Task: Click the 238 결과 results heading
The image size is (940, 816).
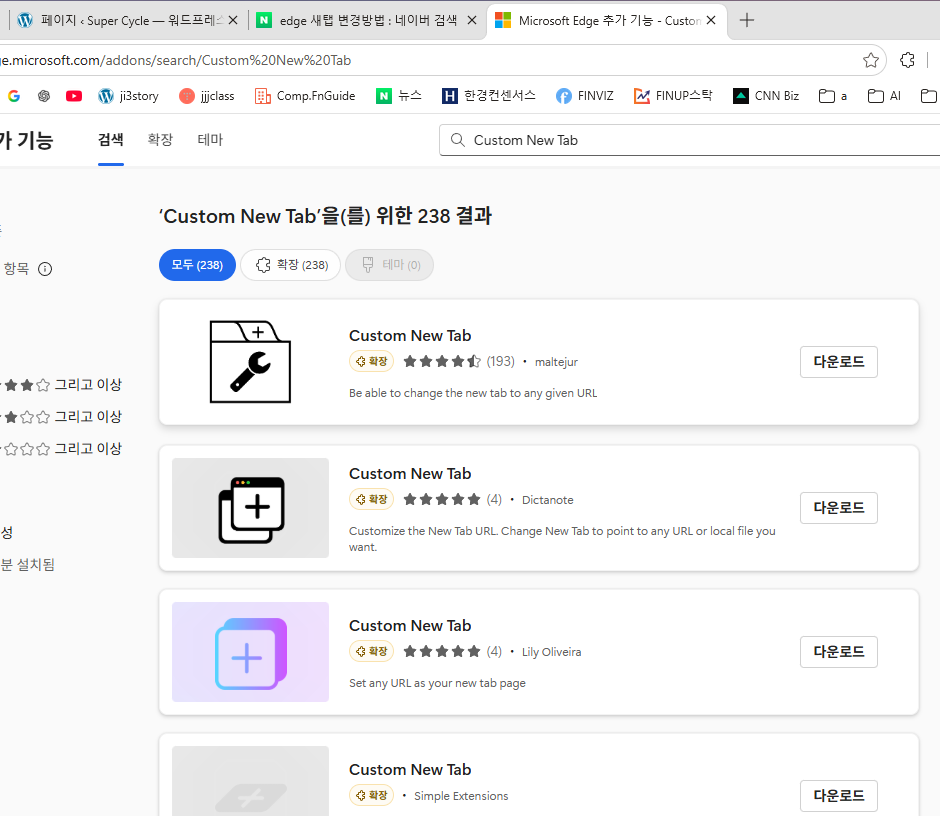Action: pyautogui.click(x=326, y=216)
